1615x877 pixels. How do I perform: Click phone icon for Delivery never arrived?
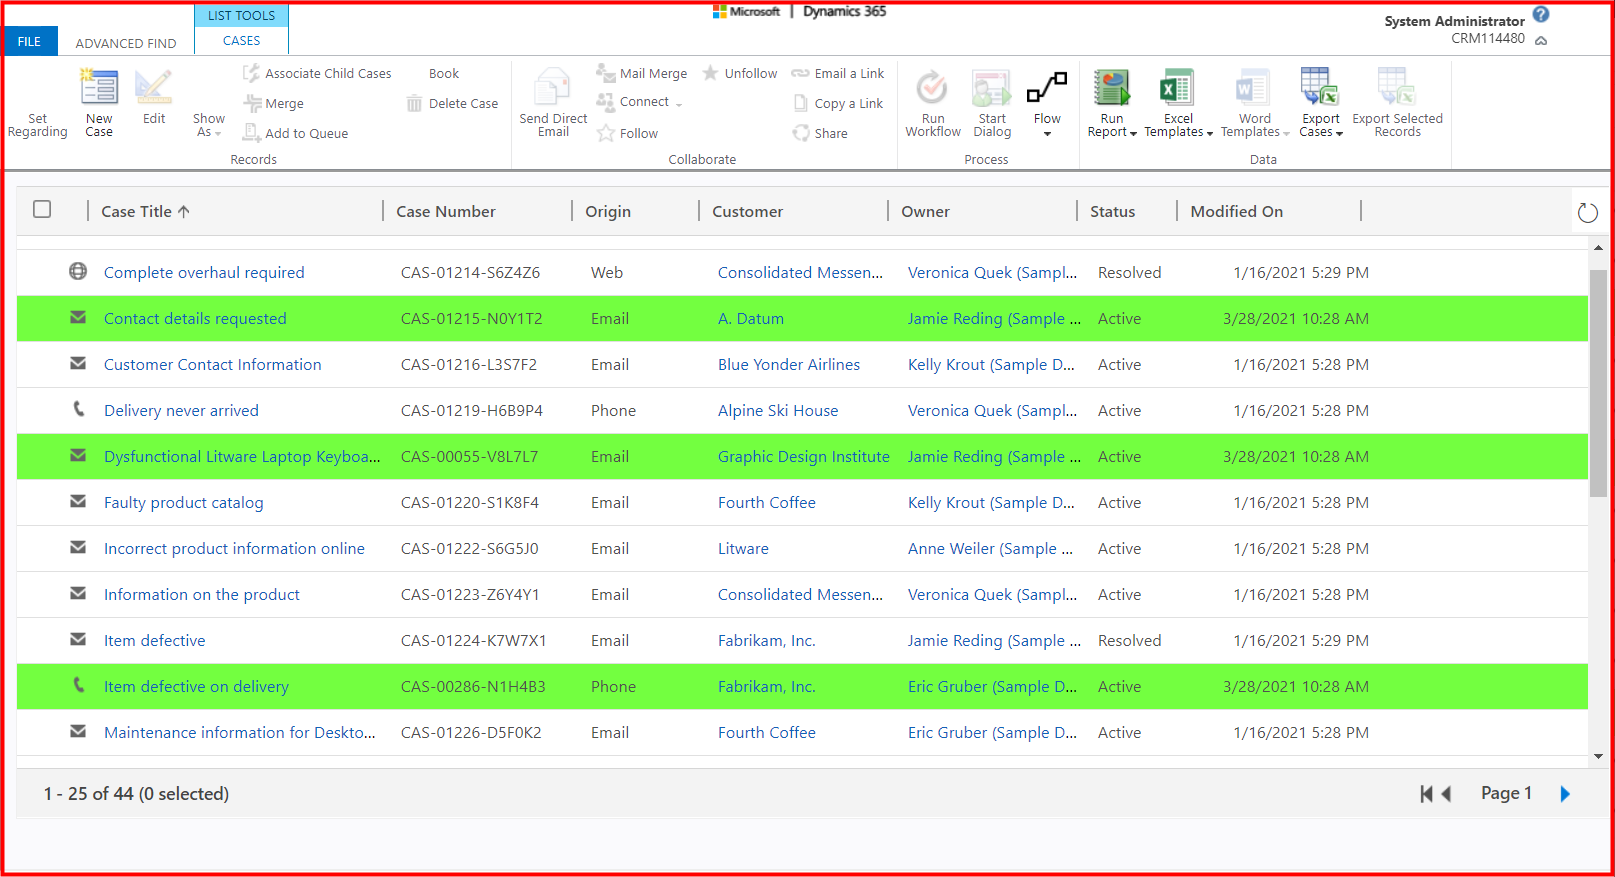pos(78,409)
